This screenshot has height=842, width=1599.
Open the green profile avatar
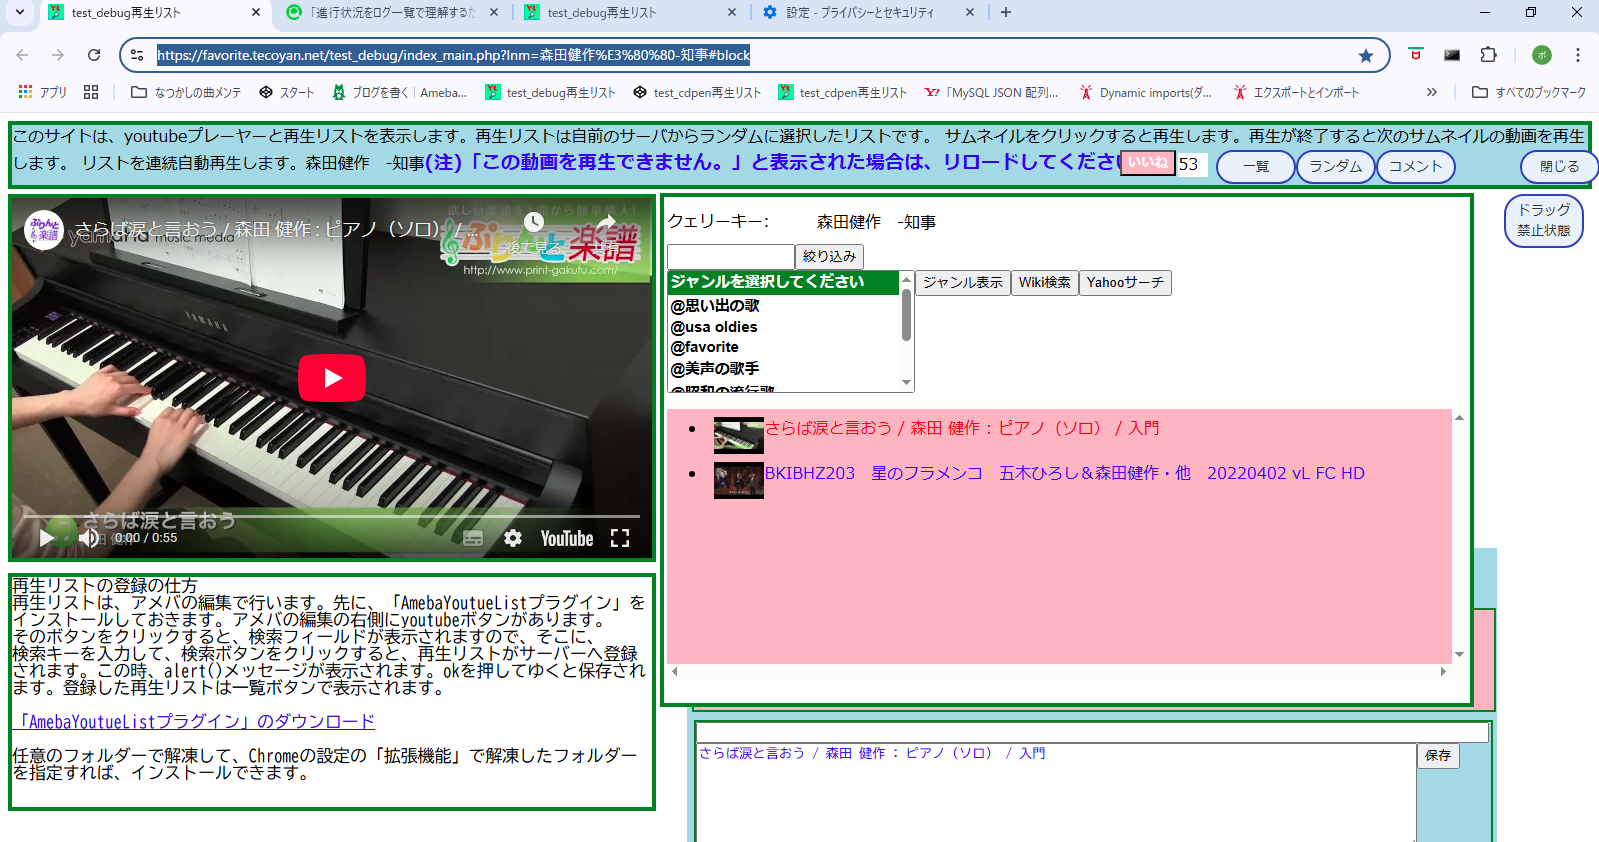pos(1542,55)
